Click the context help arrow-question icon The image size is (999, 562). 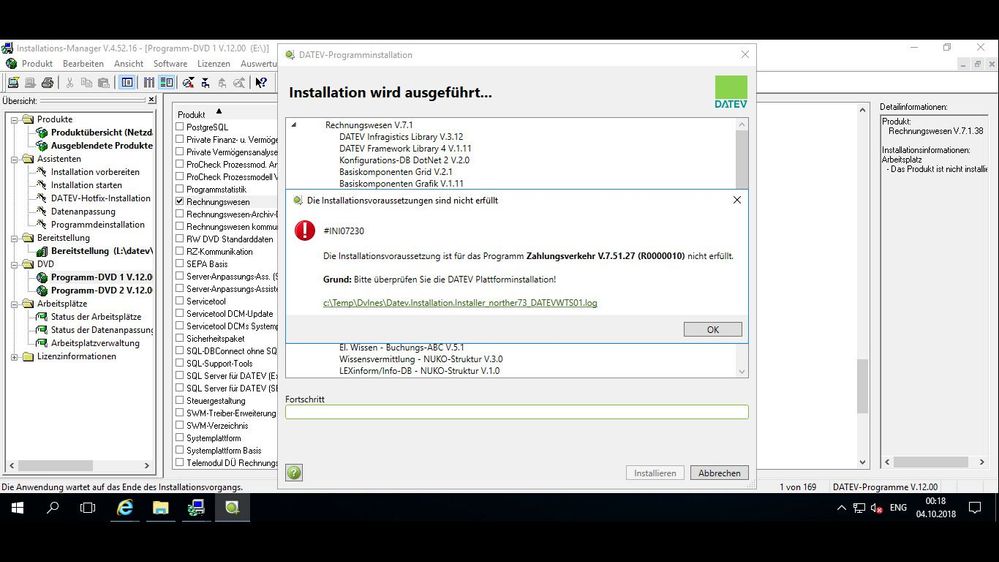tap(261, 83)
